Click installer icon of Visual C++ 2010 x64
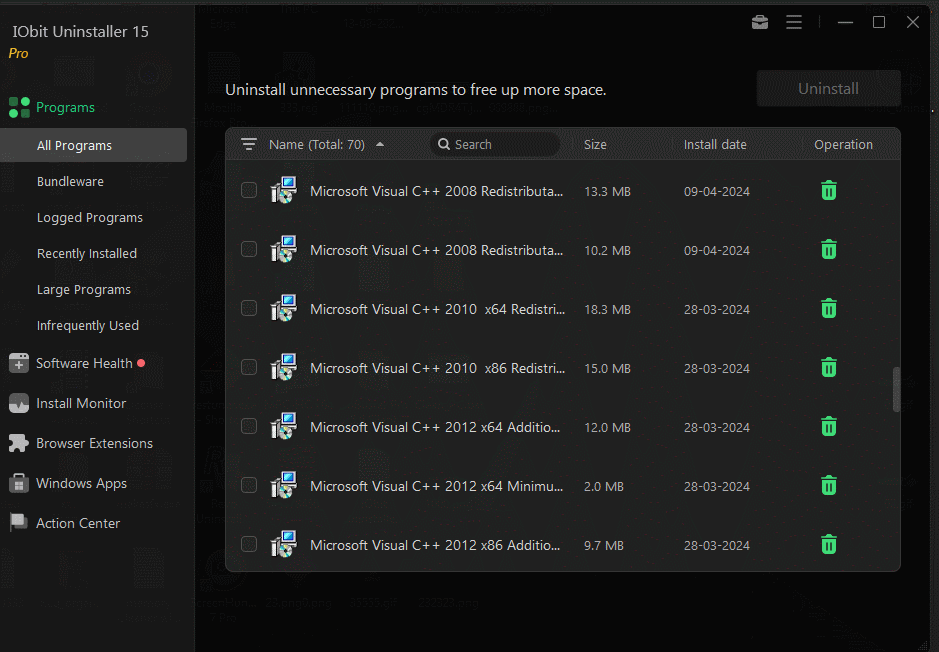The width and height of the screenshot is (939, 652). point(284,308)
